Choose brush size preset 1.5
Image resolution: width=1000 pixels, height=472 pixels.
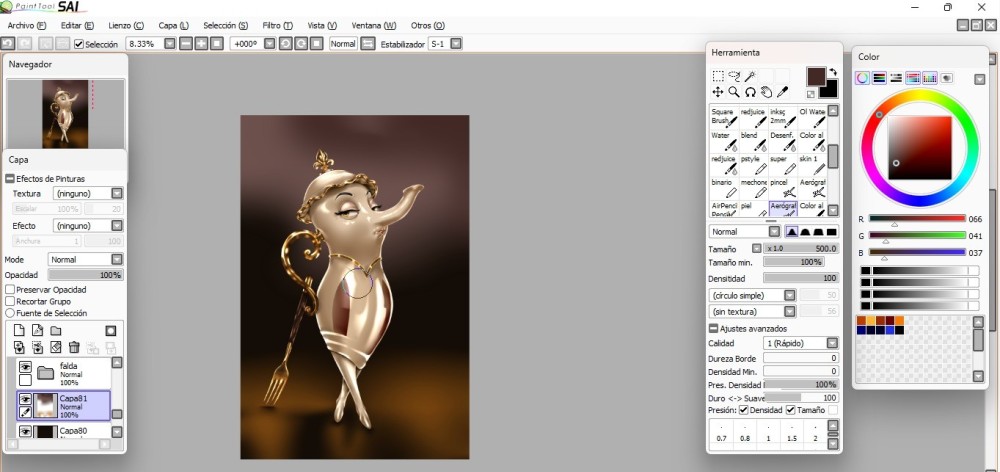coord(792,434)
